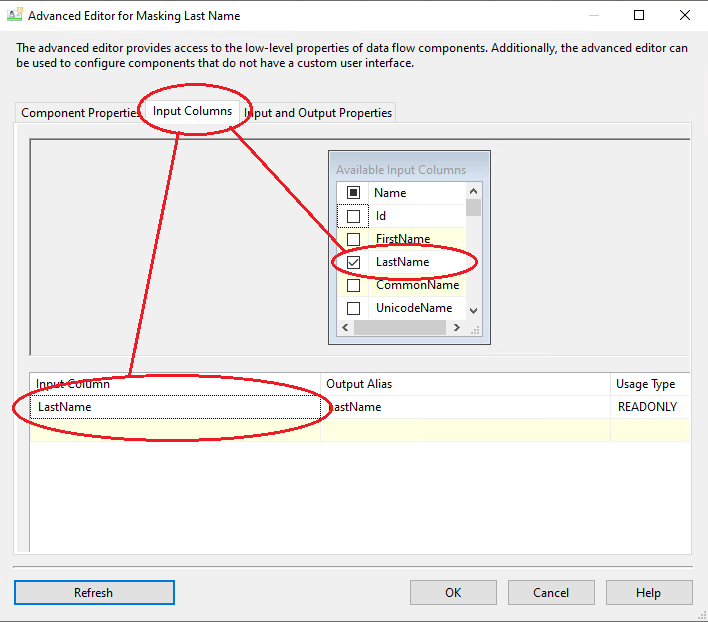Select the READONLY Usage Type cell
This screenshot has width=708, height=622.
coord(648,407)
